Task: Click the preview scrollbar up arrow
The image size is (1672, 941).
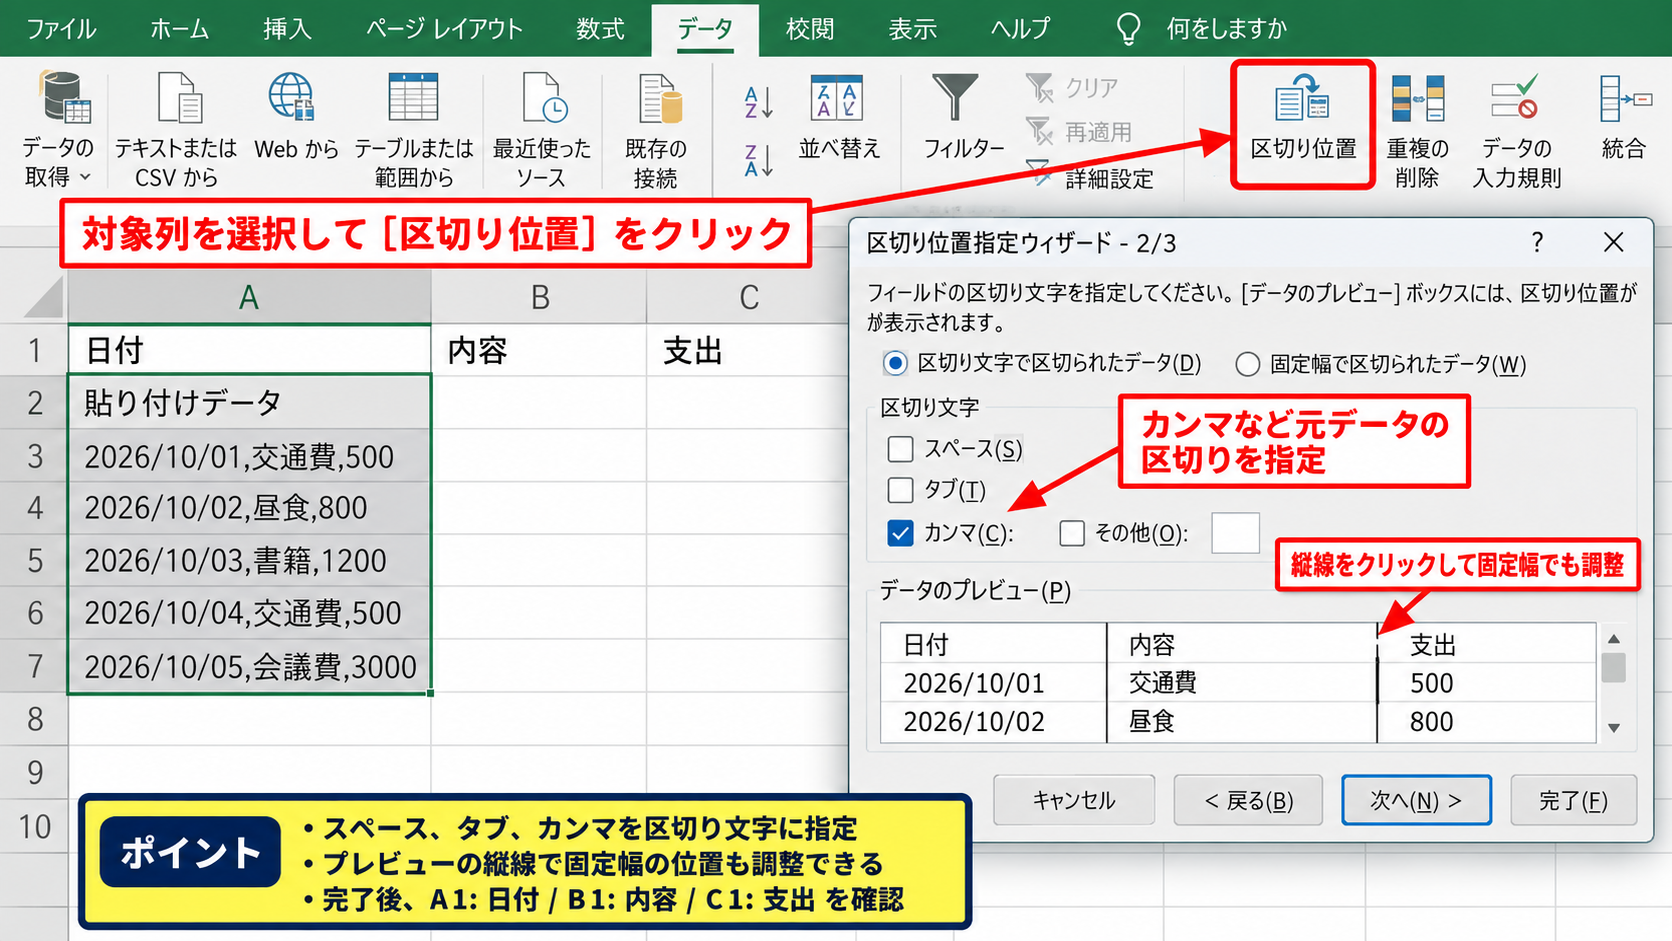Action: 1614,639
